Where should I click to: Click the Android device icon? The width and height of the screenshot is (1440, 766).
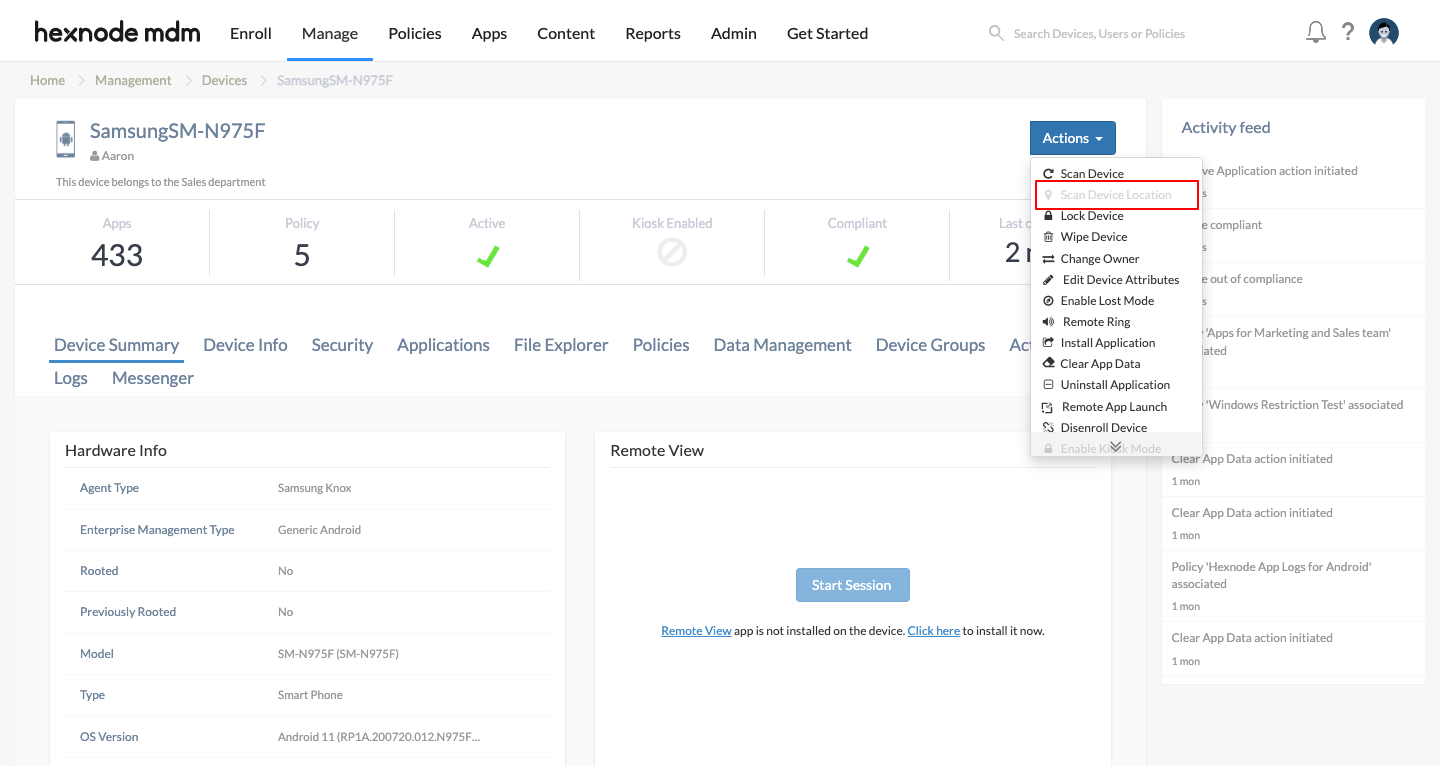point(65,140)
